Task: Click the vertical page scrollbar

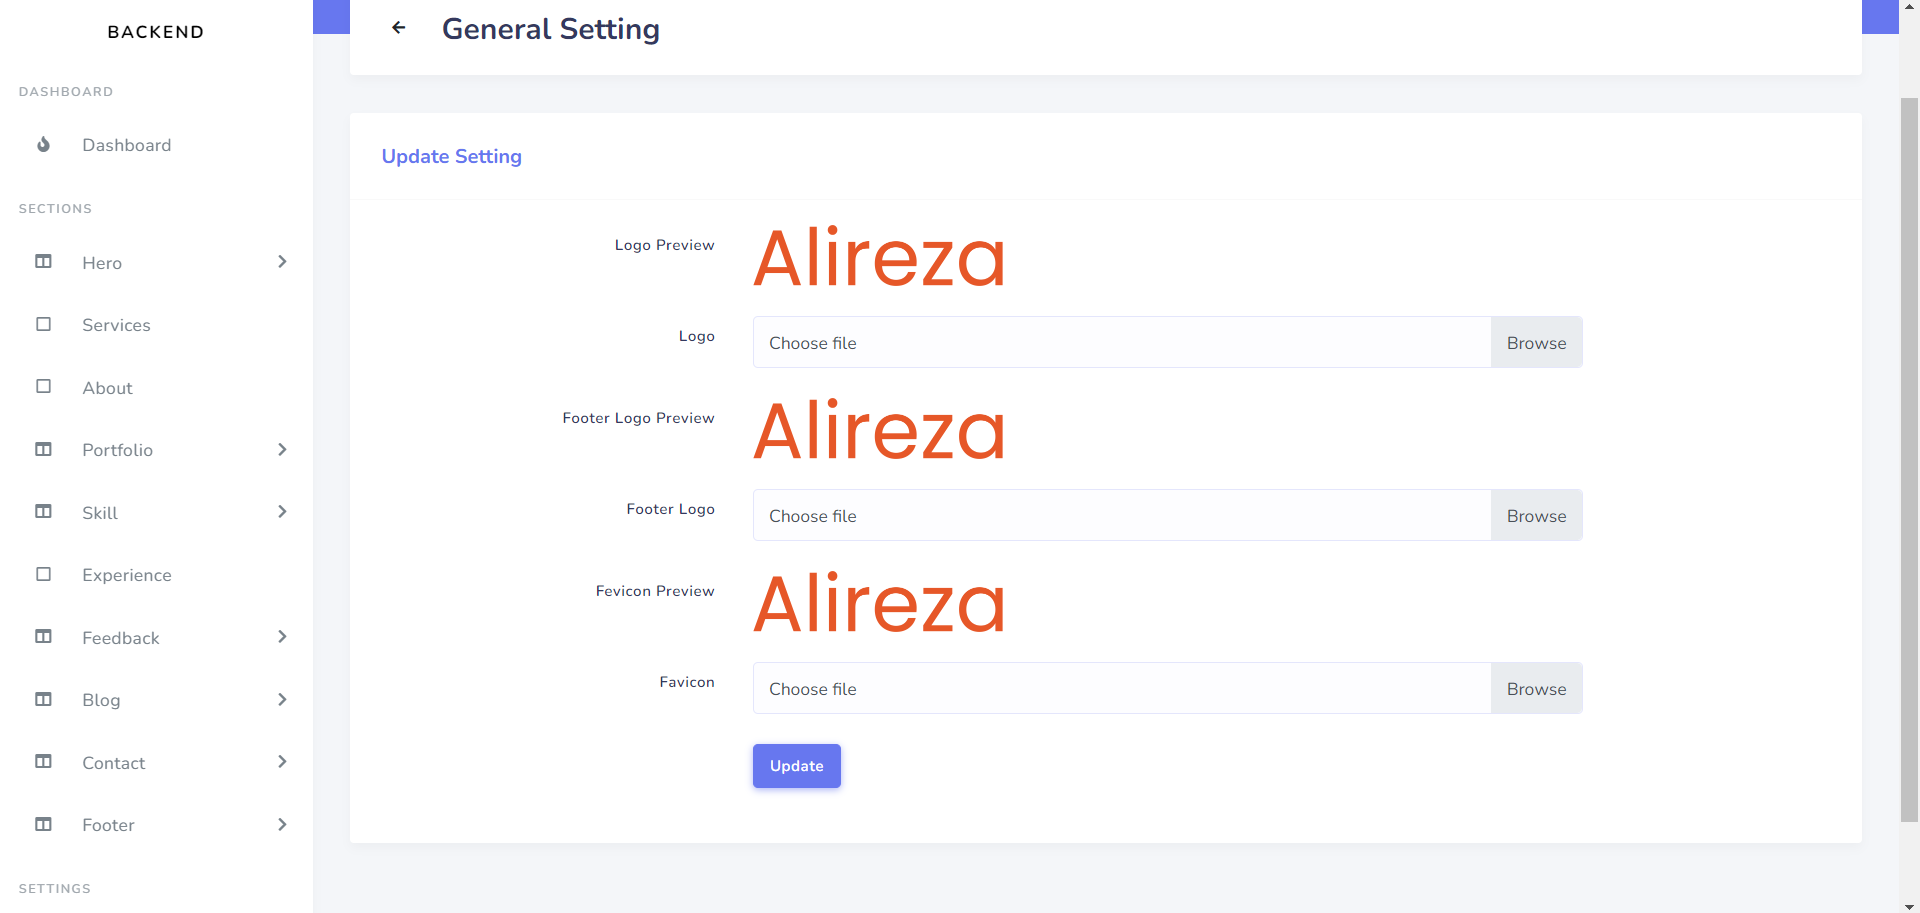Action: (1909, 460)
